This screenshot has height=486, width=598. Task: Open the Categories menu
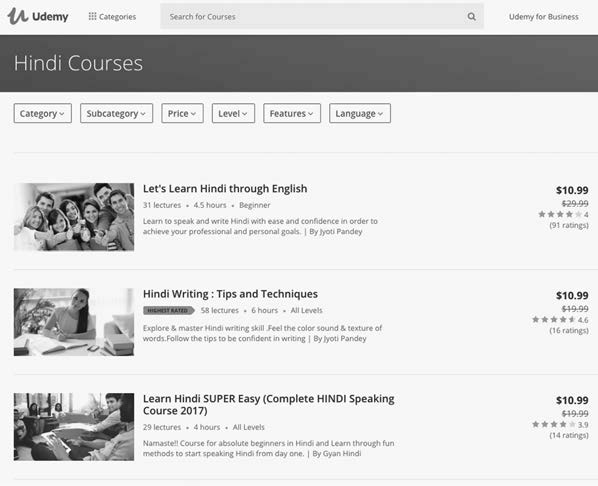pyautogui.click(x=112, y=16)
